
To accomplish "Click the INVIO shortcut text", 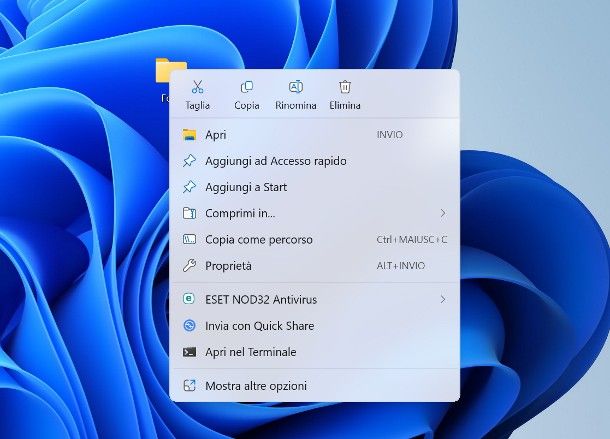I will click(x=389, y=135).
